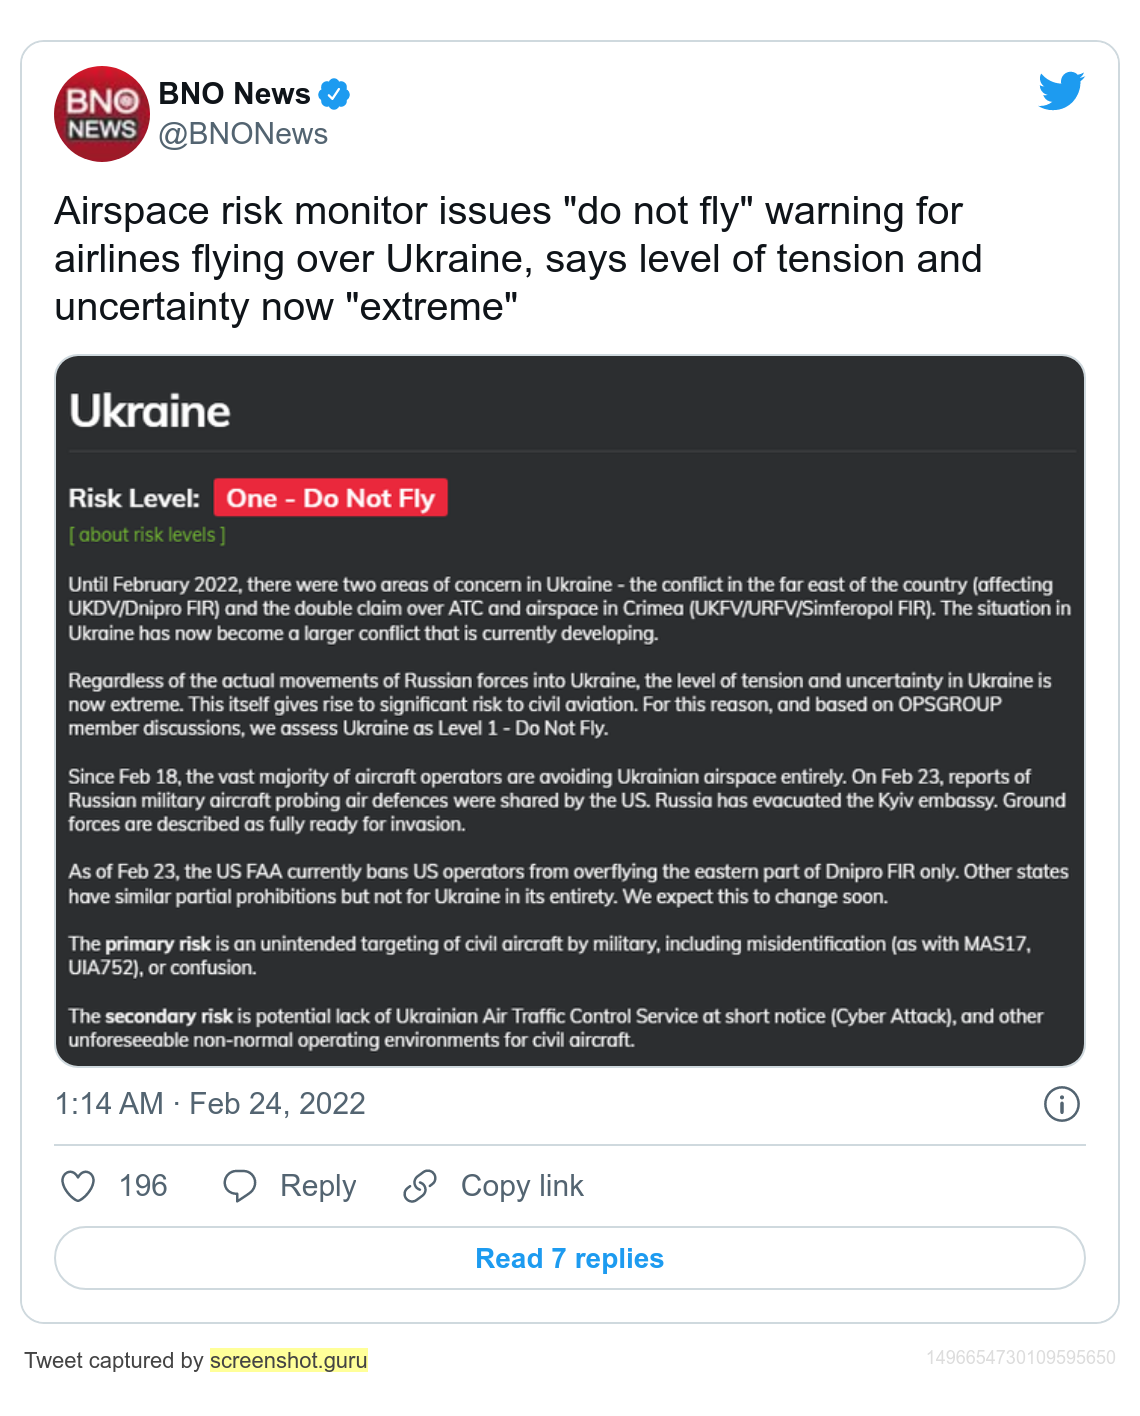Click the "about risk levels" green link
This screenshot has height=1416, width=1140.
coord(147,535)
